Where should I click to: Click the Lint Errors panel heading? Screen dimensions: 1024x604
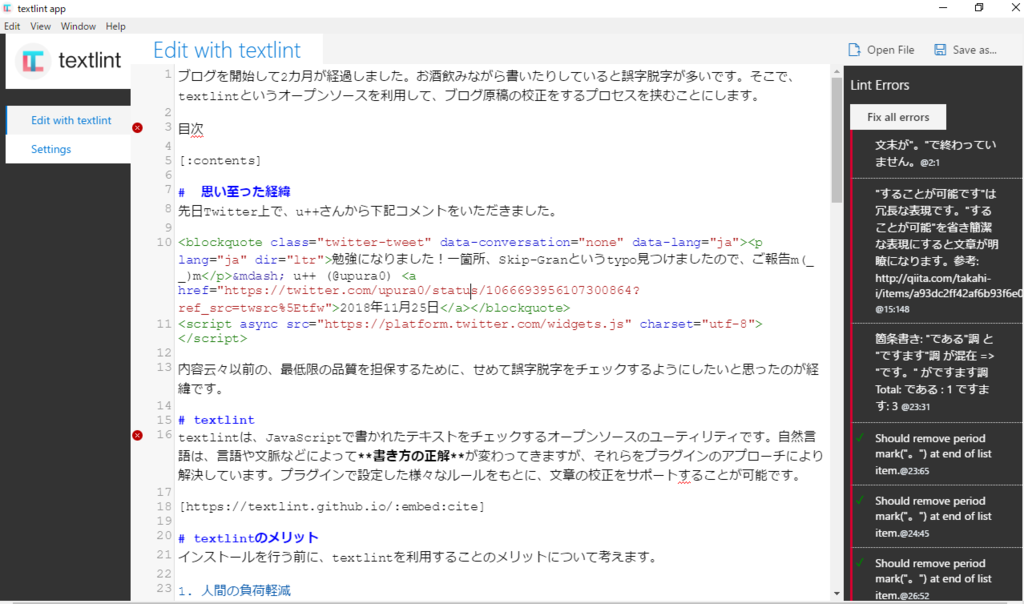click(880, 85)
